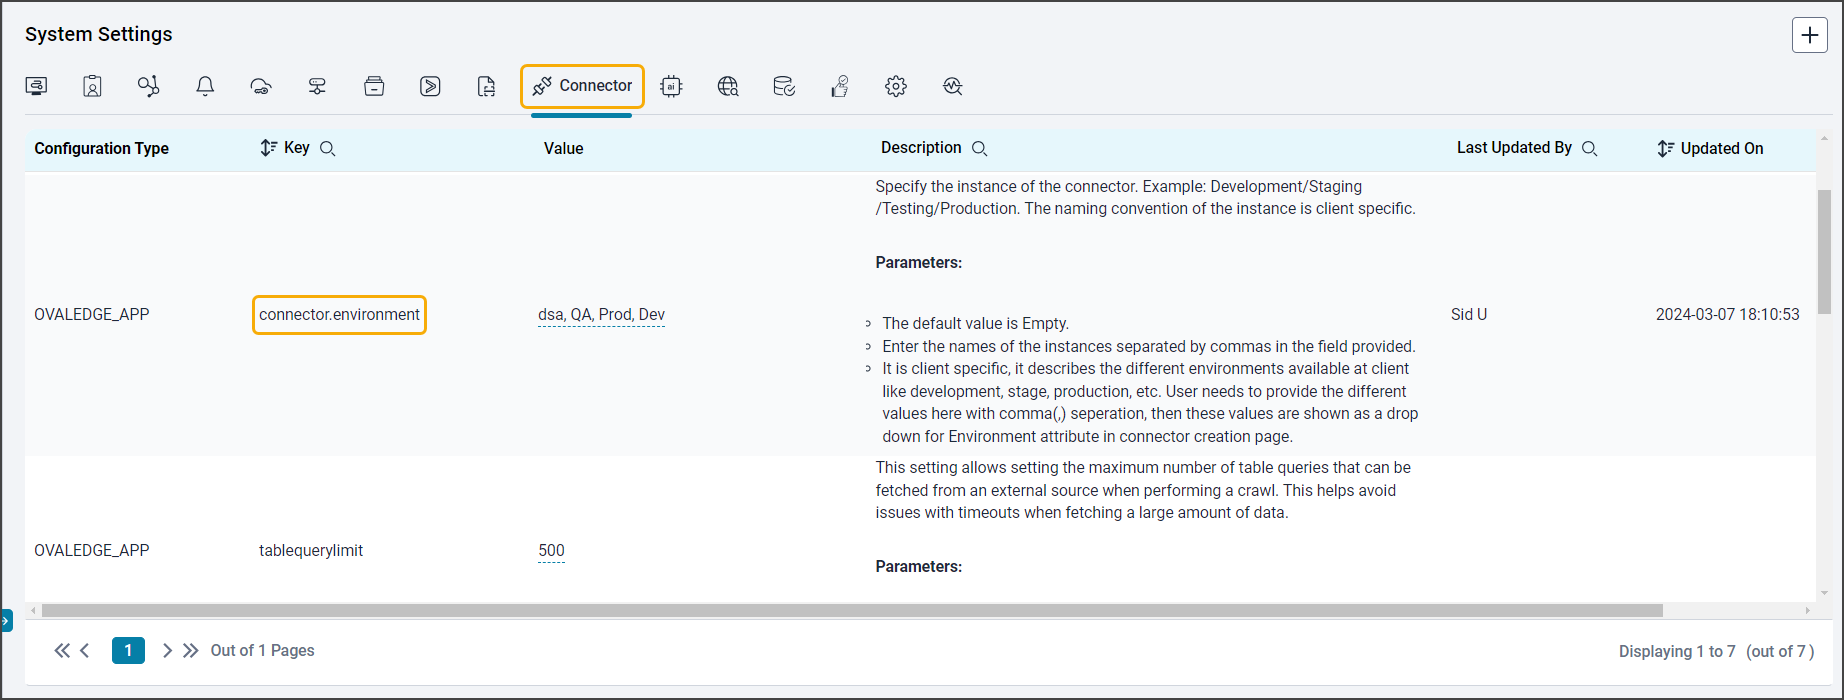Open the cloud key settings tab icon
Image resolution: width=1844 pixels, height=700 pixels.
pyautogui.click(x=261, y=86)
